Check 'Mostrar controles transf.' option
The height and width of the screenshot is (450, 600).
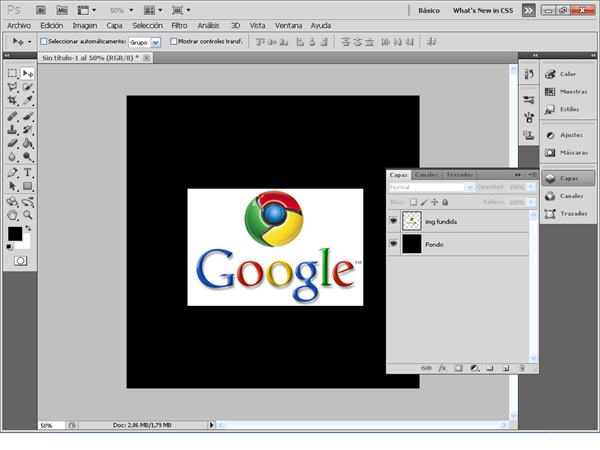coord(174,42)
